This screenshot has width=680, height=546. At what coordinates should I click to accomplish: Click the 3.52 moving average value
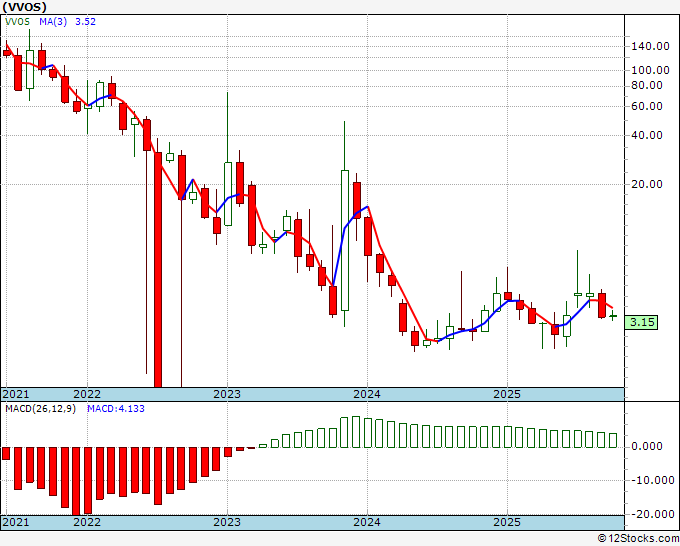(x=85, y=22)
